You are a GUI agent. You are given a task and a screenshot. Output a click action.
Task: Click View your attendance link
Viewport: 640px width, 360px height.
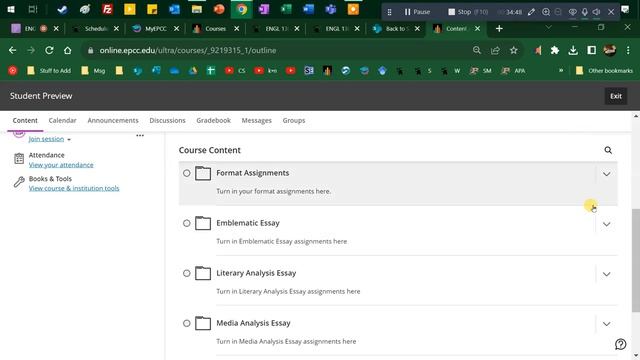point(61,165)
